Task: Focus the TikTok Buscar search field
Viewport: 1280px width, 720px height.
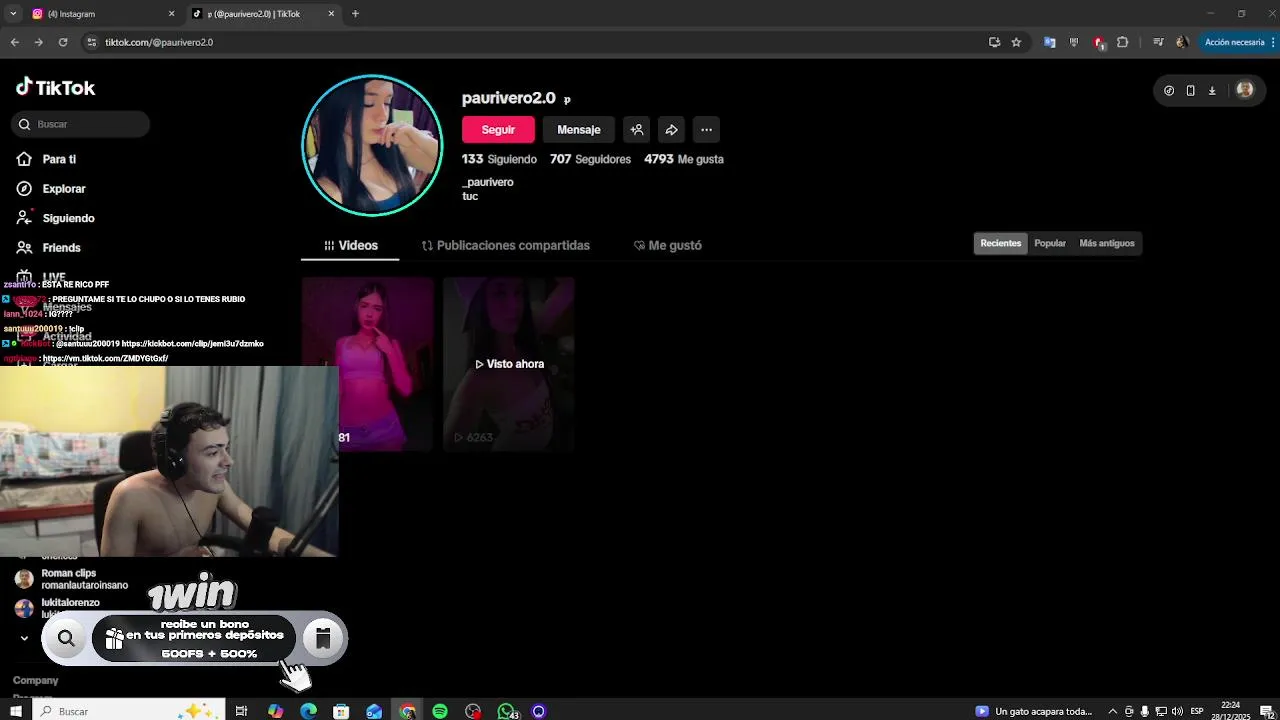Action: pos(81,124)
